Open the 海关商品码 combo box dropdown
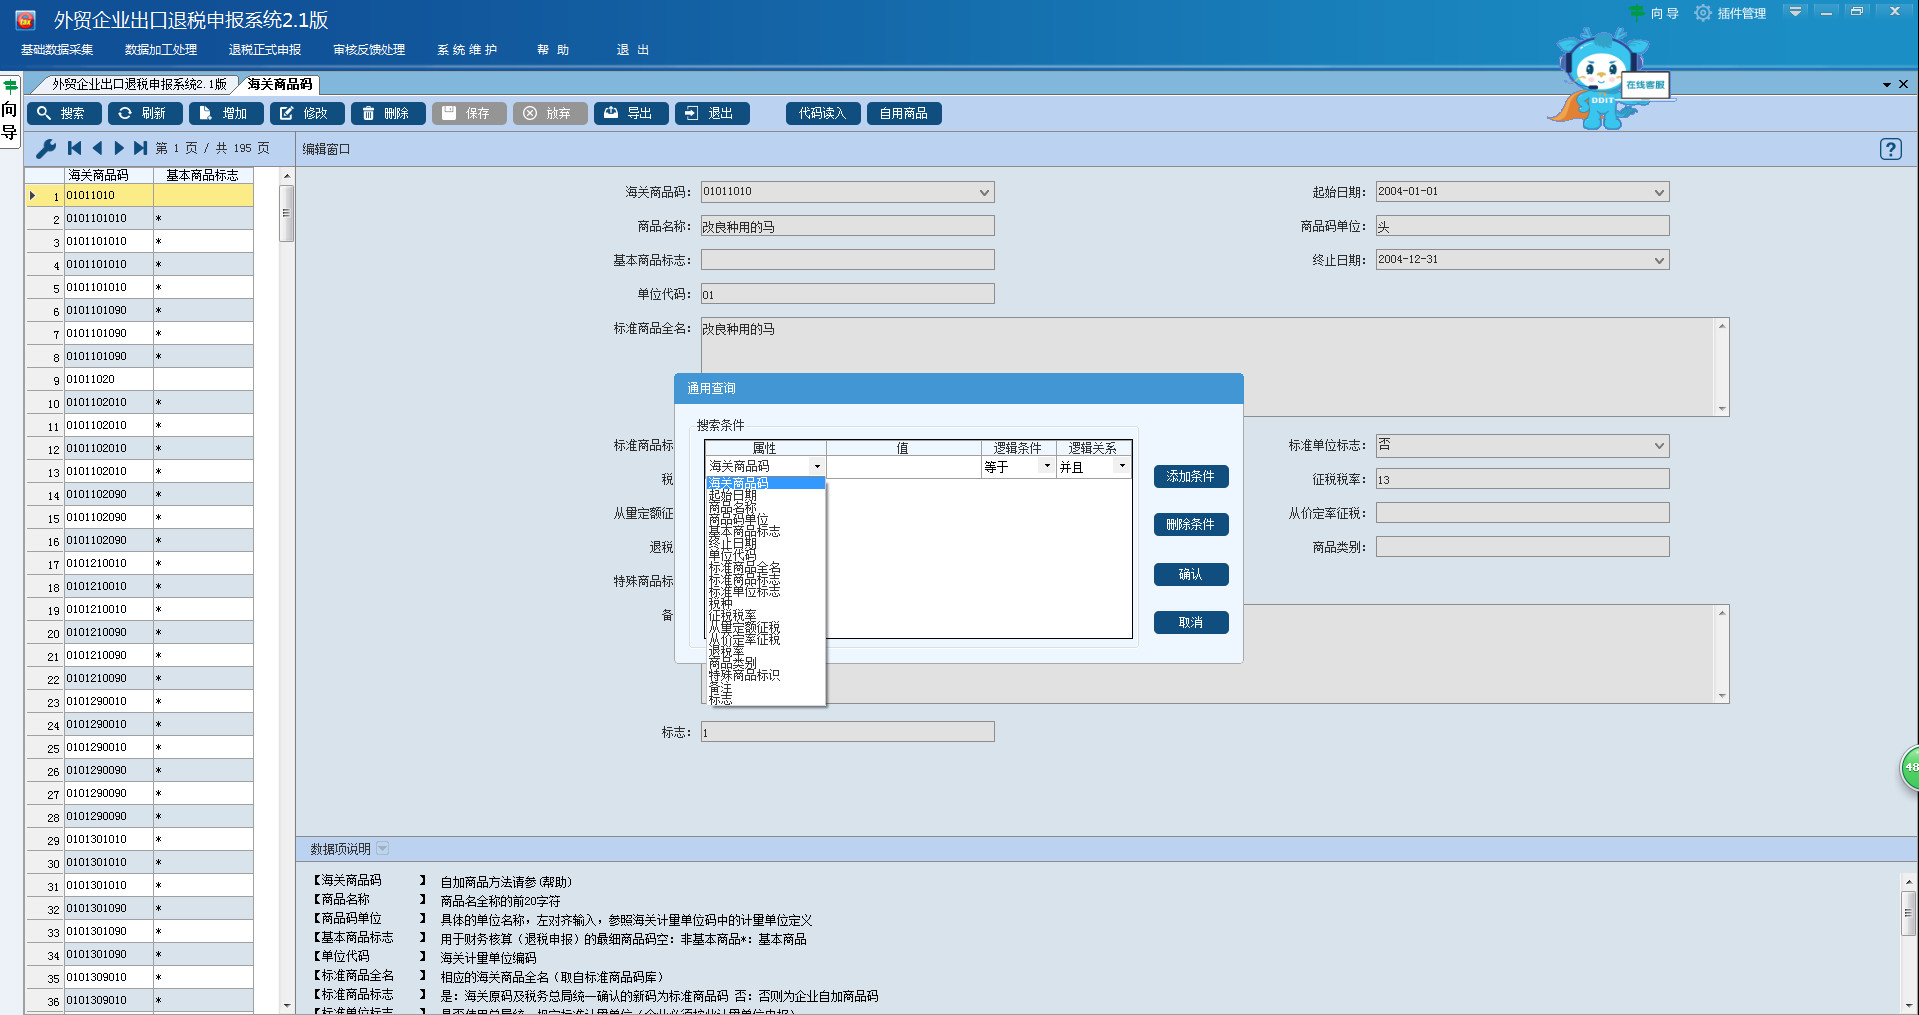Screen dimensions: 1919x1015 point(984,192)
